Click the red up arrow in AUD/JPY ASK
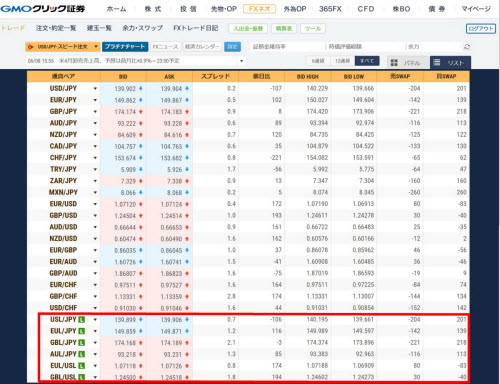Image resolution: width=500 pixels, height=384 pixels. click(187, 123)
